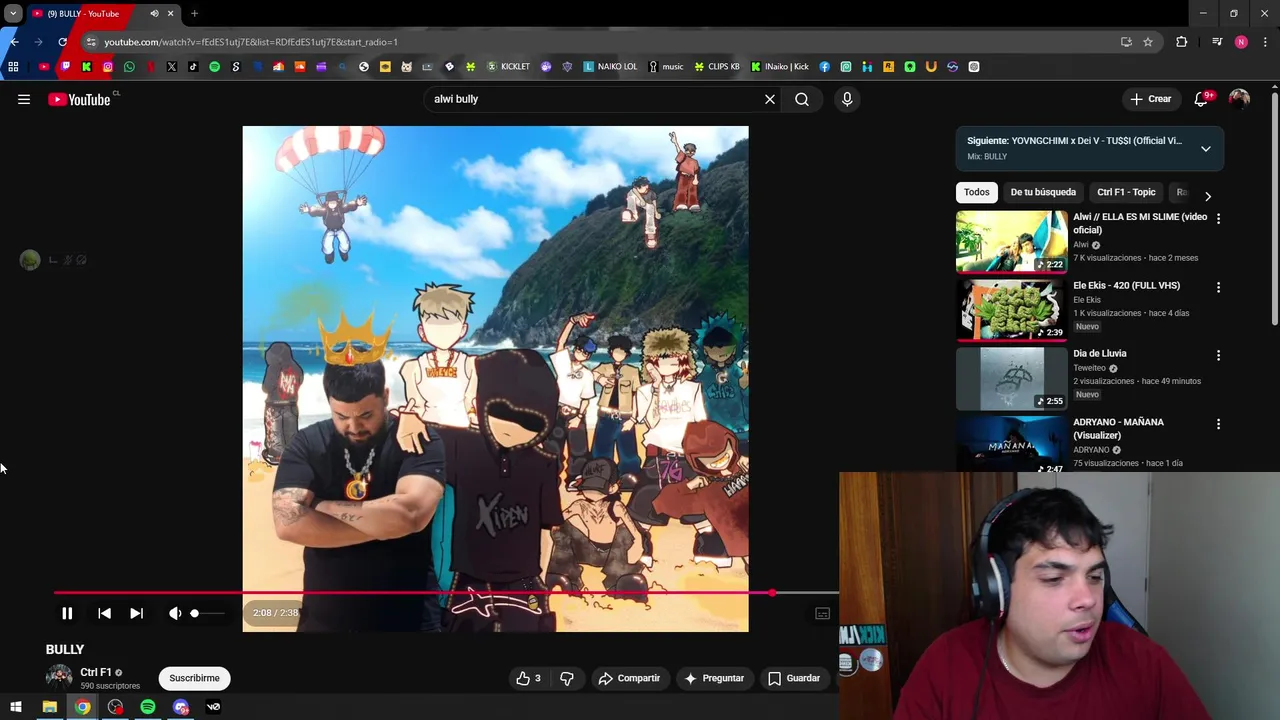Open the Ctrl F1 channel avatar

[x=59, y=678]
